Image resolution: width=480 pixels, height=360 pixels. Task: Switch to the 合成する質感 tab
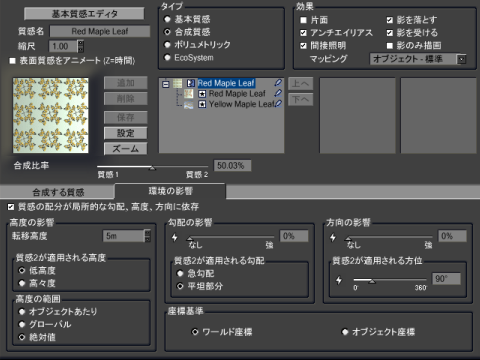[57, 192]
